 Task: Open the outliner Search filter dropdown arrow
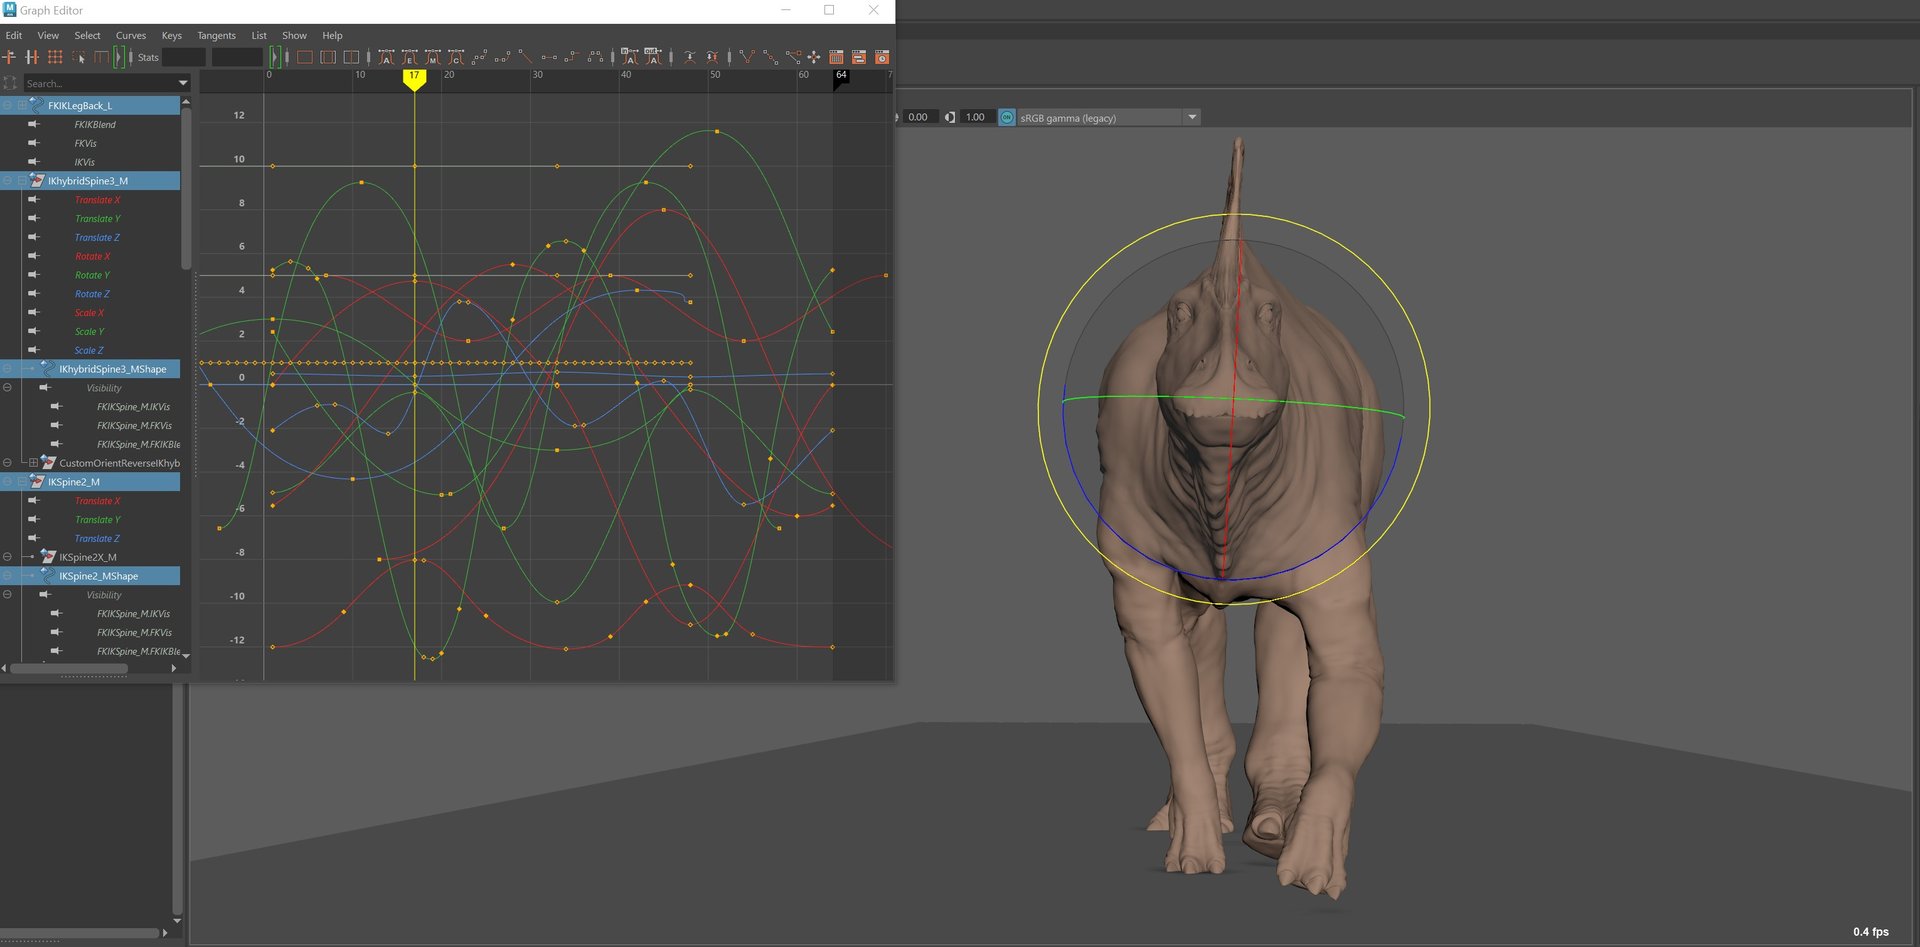click(183, 83)
